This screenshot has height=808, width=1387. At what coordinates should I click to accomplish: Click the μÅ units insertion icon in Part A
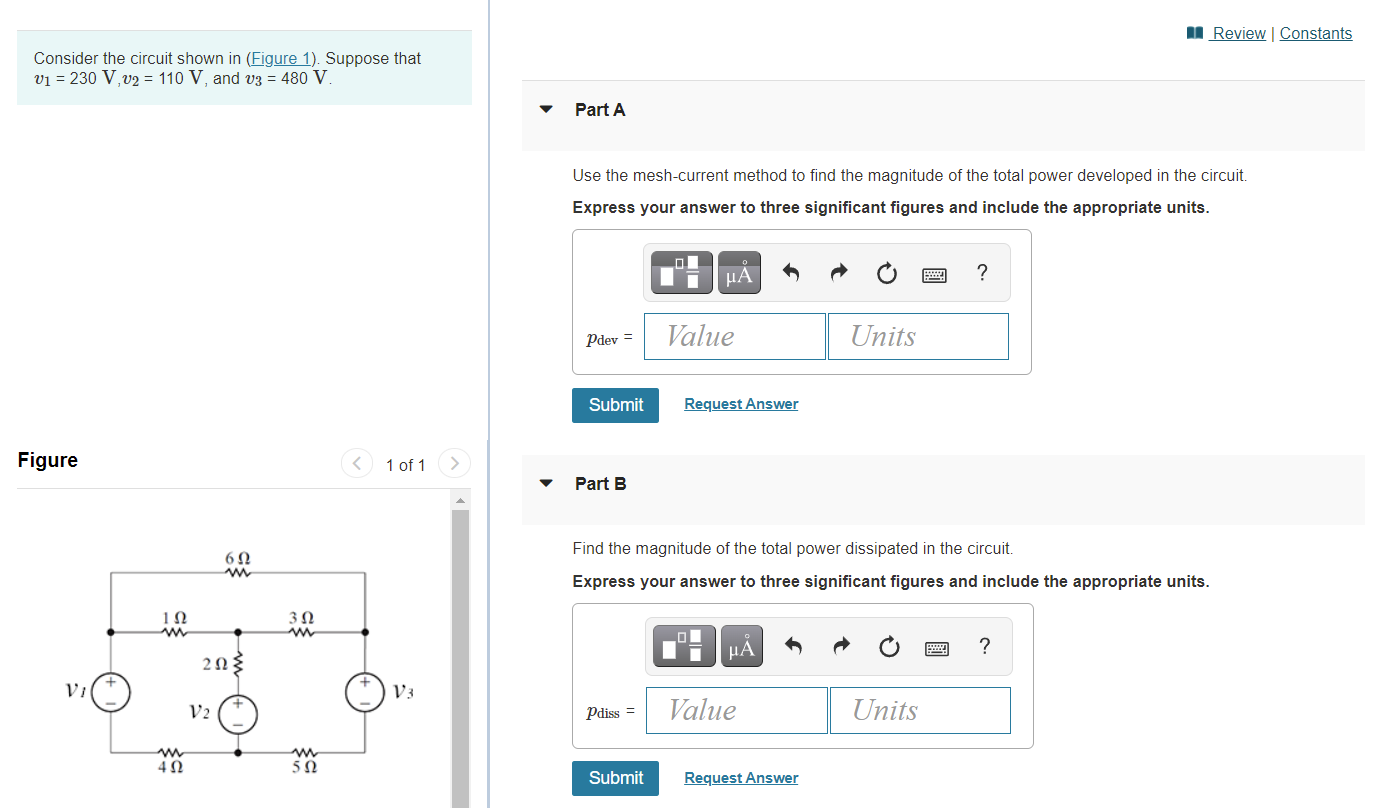[738, 272]
